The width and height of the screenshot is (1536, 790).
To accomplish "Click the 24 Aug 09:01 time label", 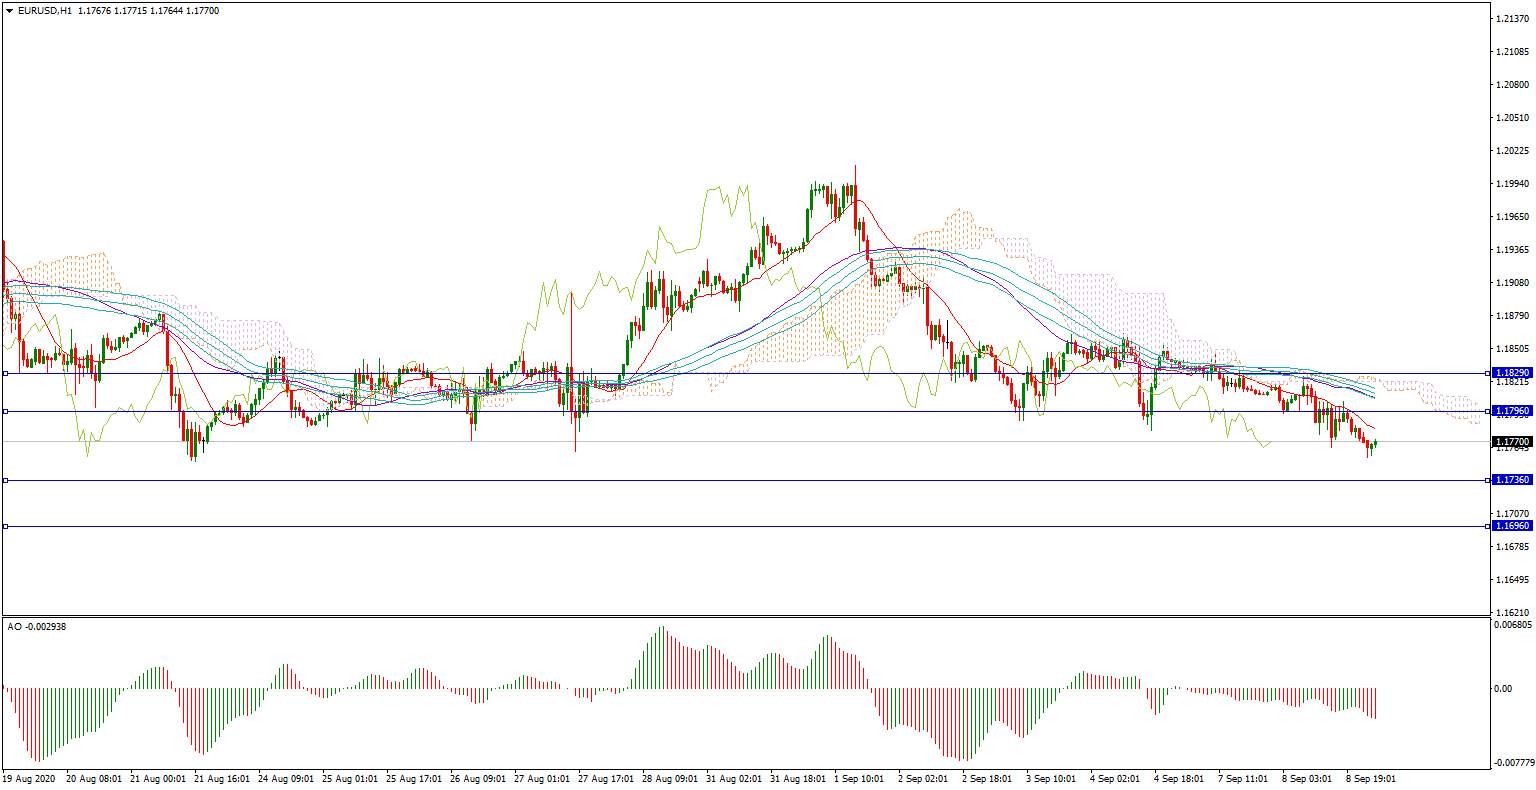I will click(286, 778).
